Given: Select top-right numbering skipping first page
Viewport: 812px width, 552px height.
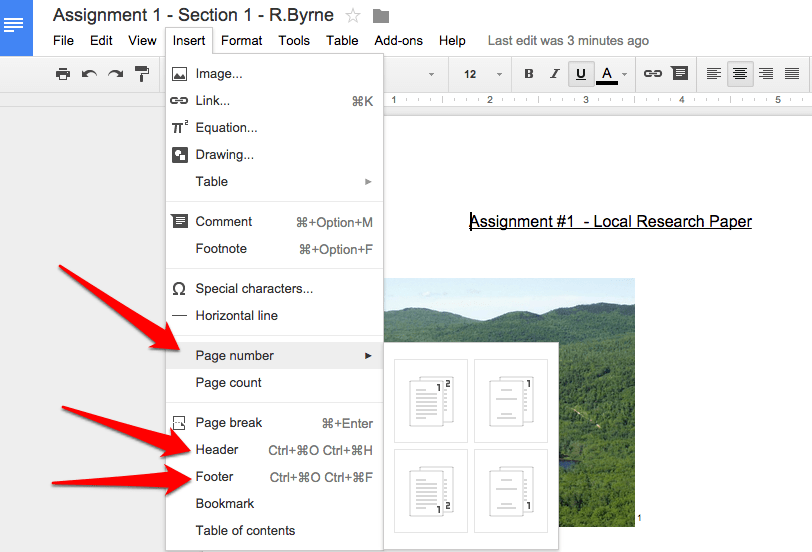Looking at the screenshot, I should [x=511, y=401].
